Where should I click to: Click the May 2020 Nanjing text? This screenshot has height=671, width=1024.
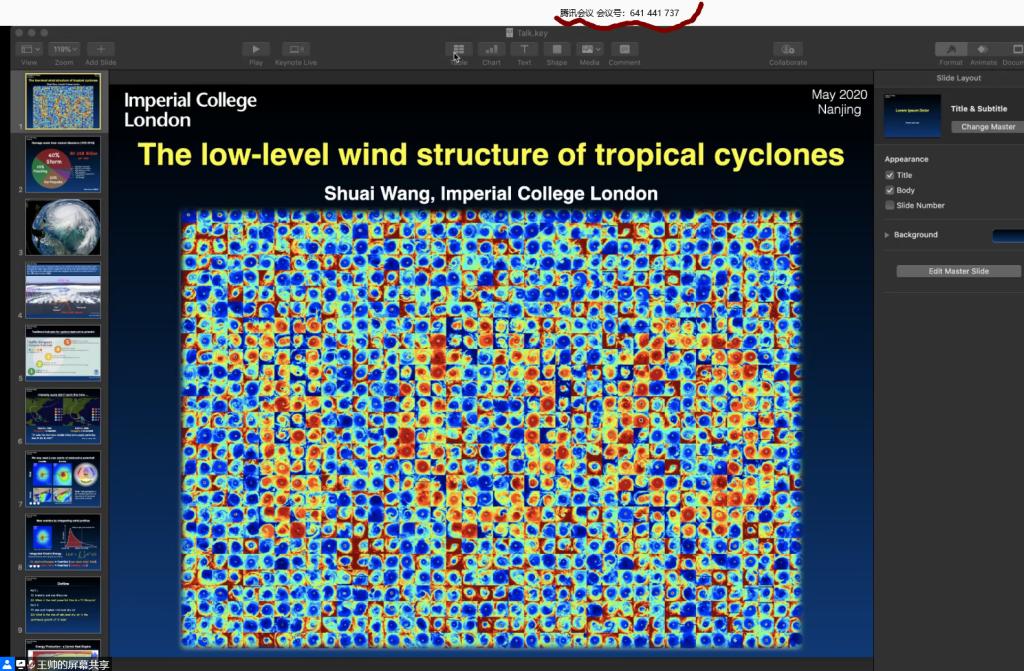(839, 102)
